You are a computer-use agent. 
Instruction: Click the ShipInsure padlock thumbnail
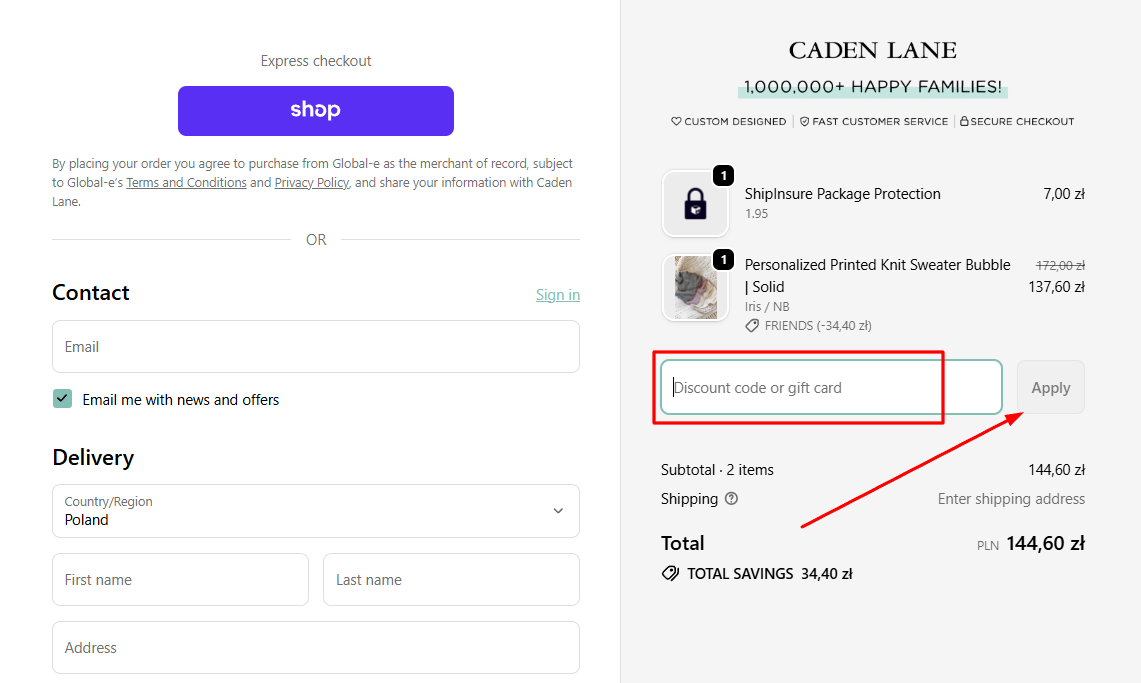695,203
